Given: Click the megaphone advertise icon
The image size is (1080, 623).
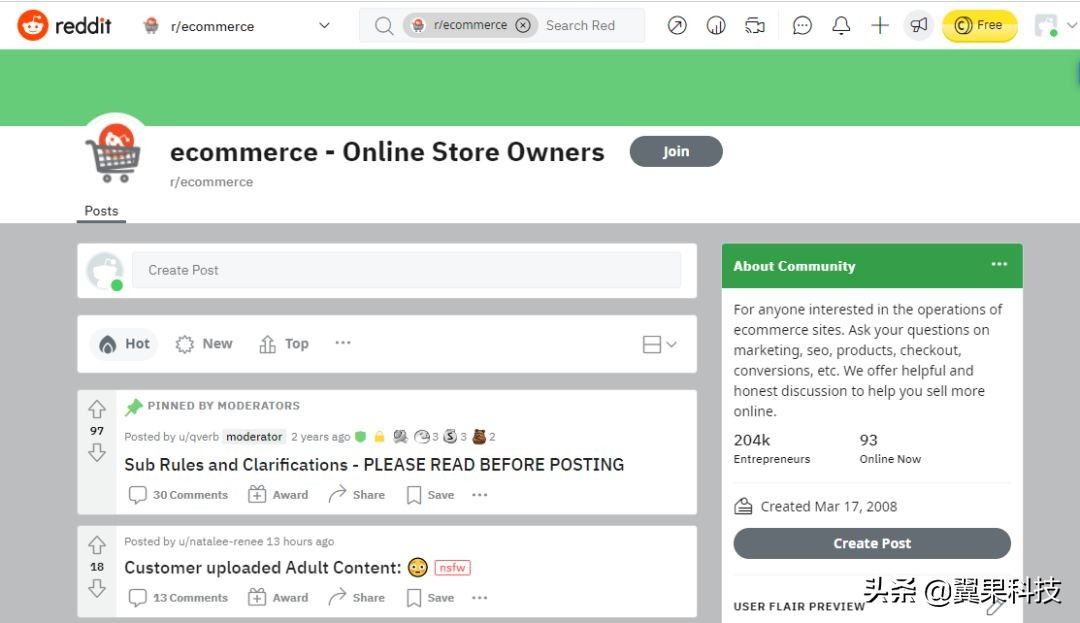Looking at the screenshot, I should click(918, 25).
